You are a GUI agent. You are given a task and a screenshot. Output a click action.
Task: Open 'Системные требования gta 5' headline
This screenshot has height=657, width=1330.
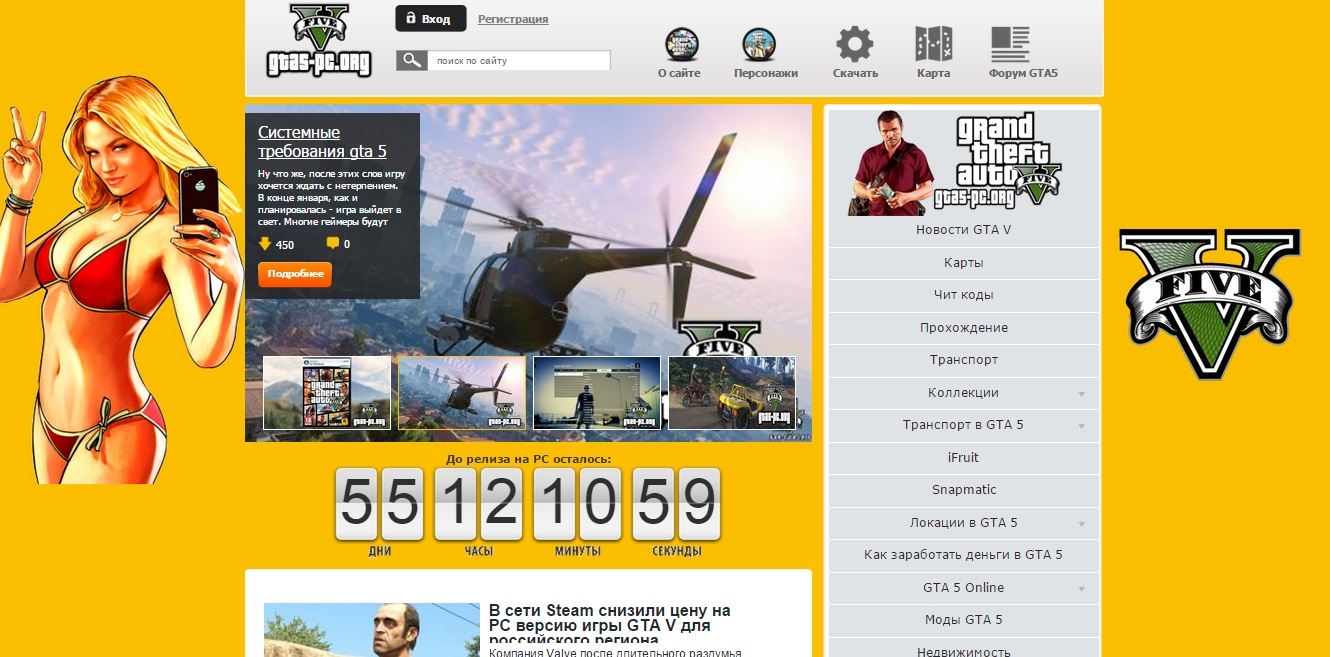coord(322,142)
